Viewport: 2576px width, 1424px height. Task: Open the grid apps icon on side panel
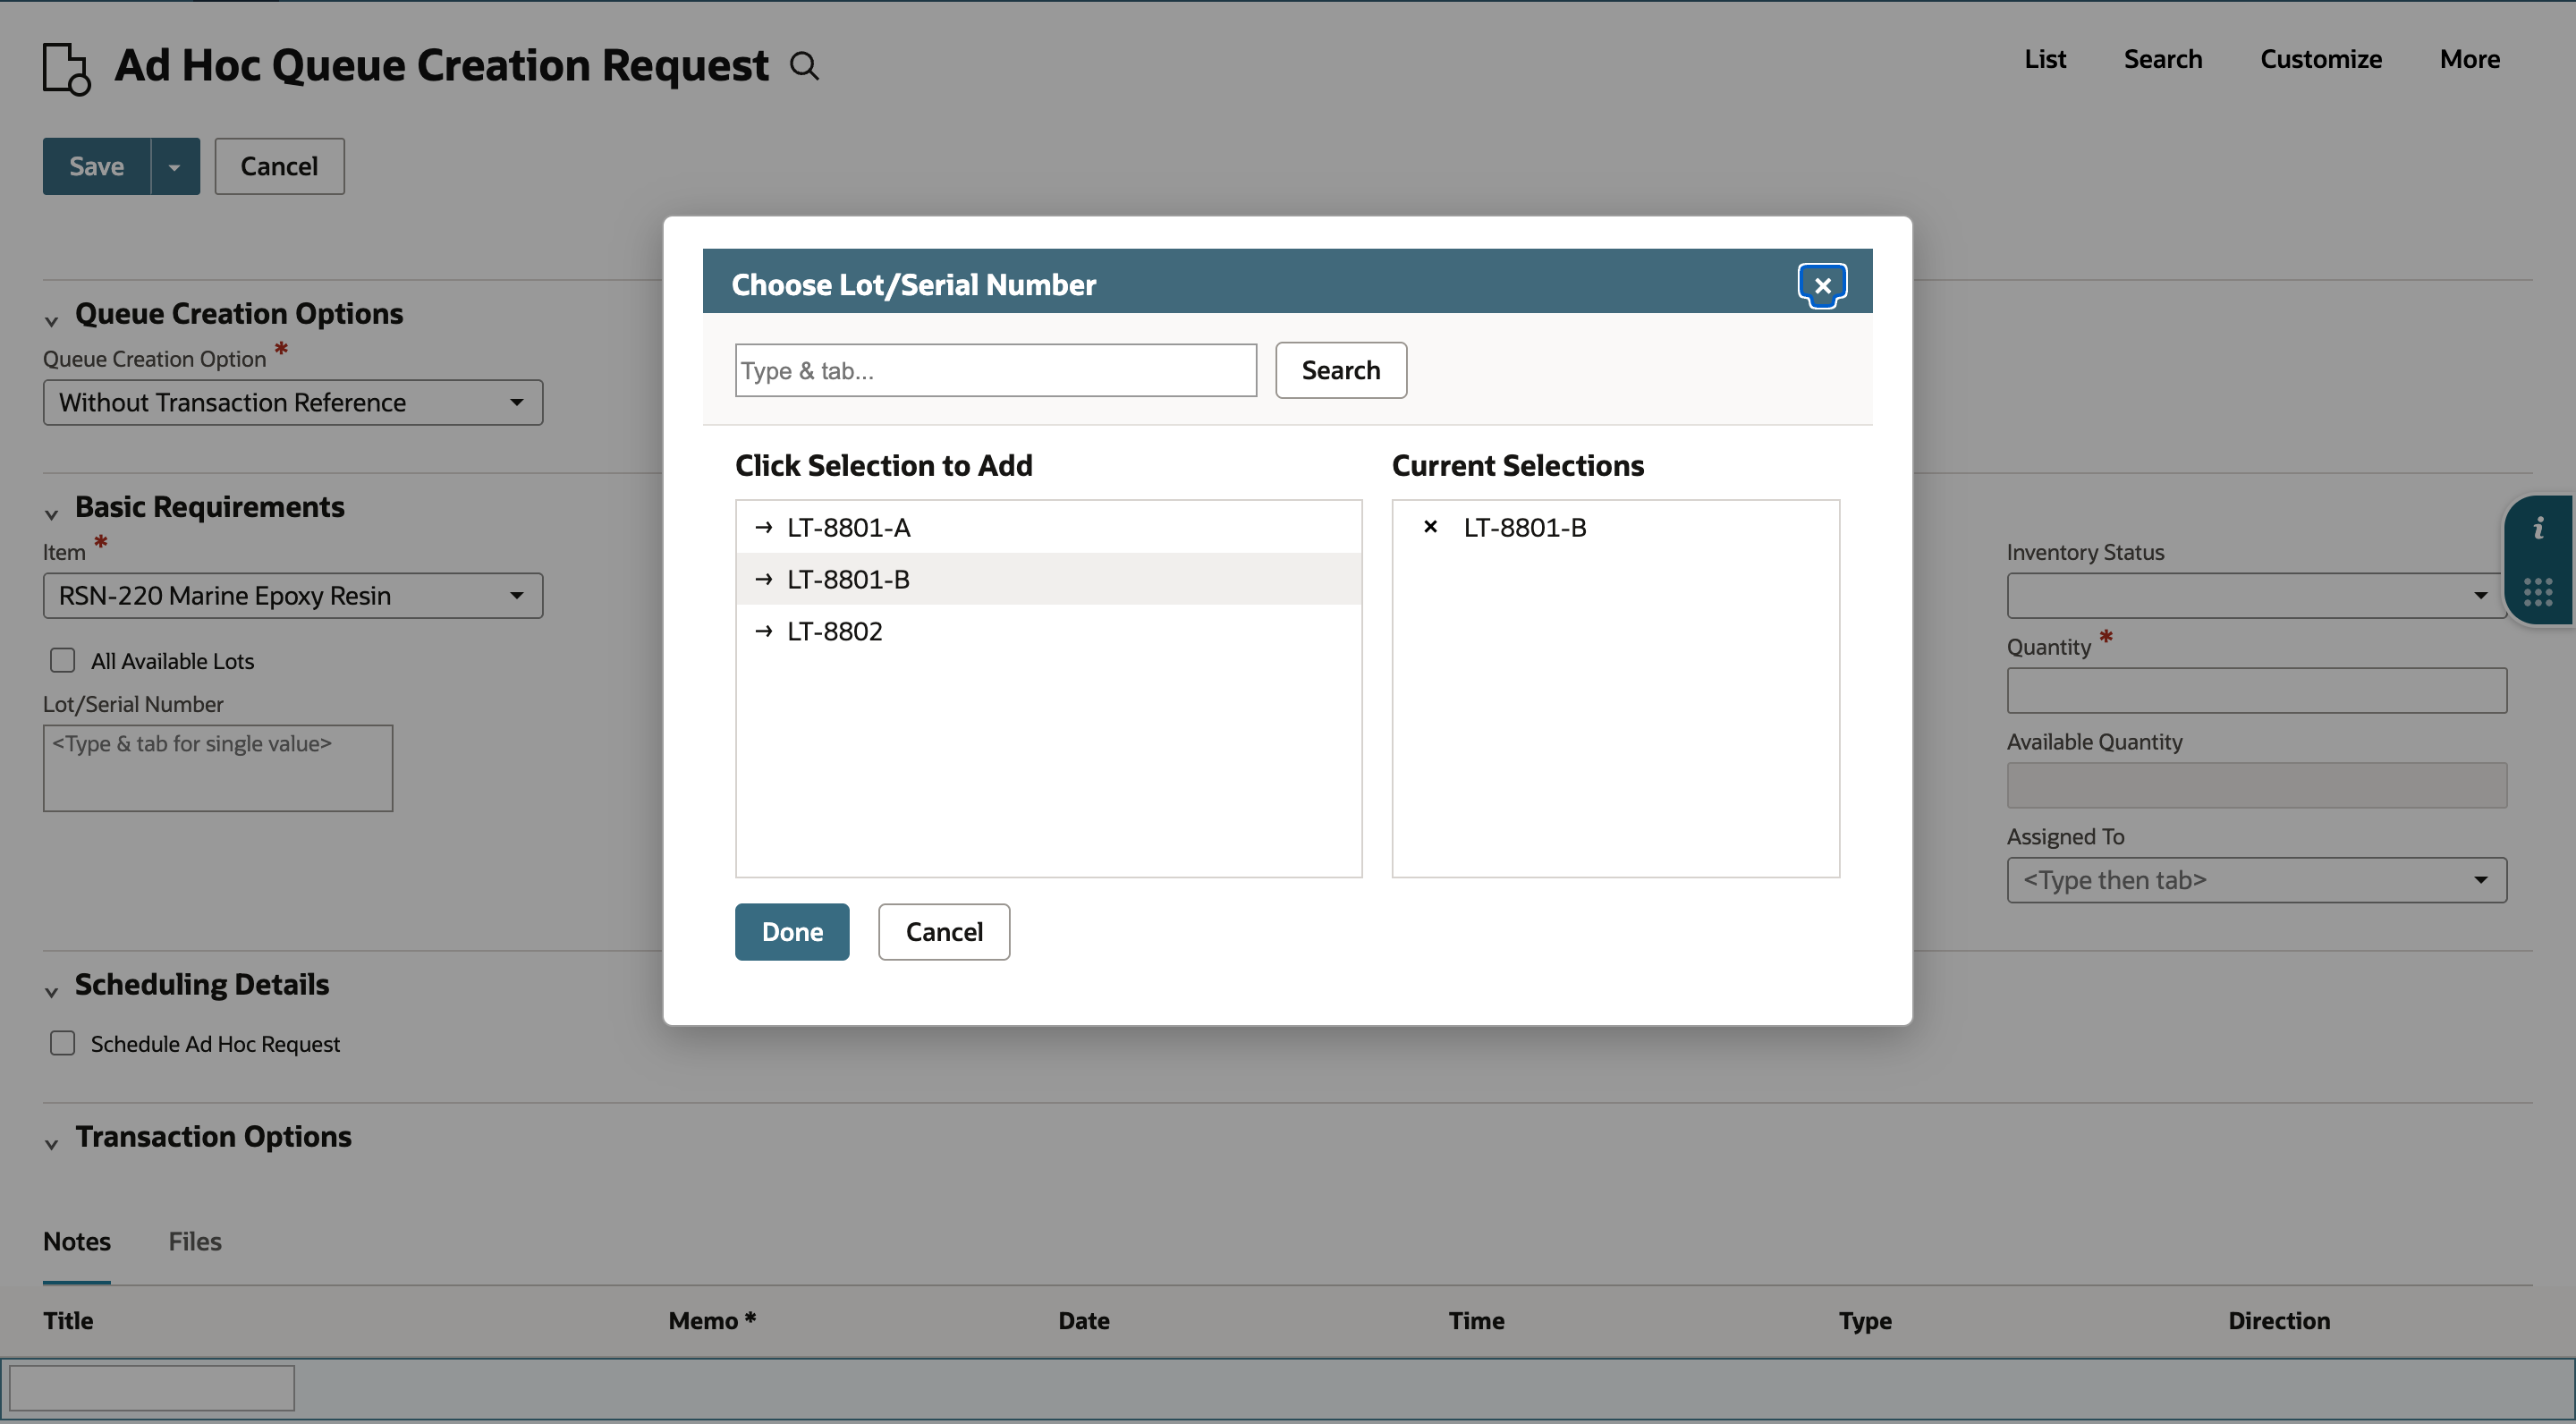pos(2538,592)
